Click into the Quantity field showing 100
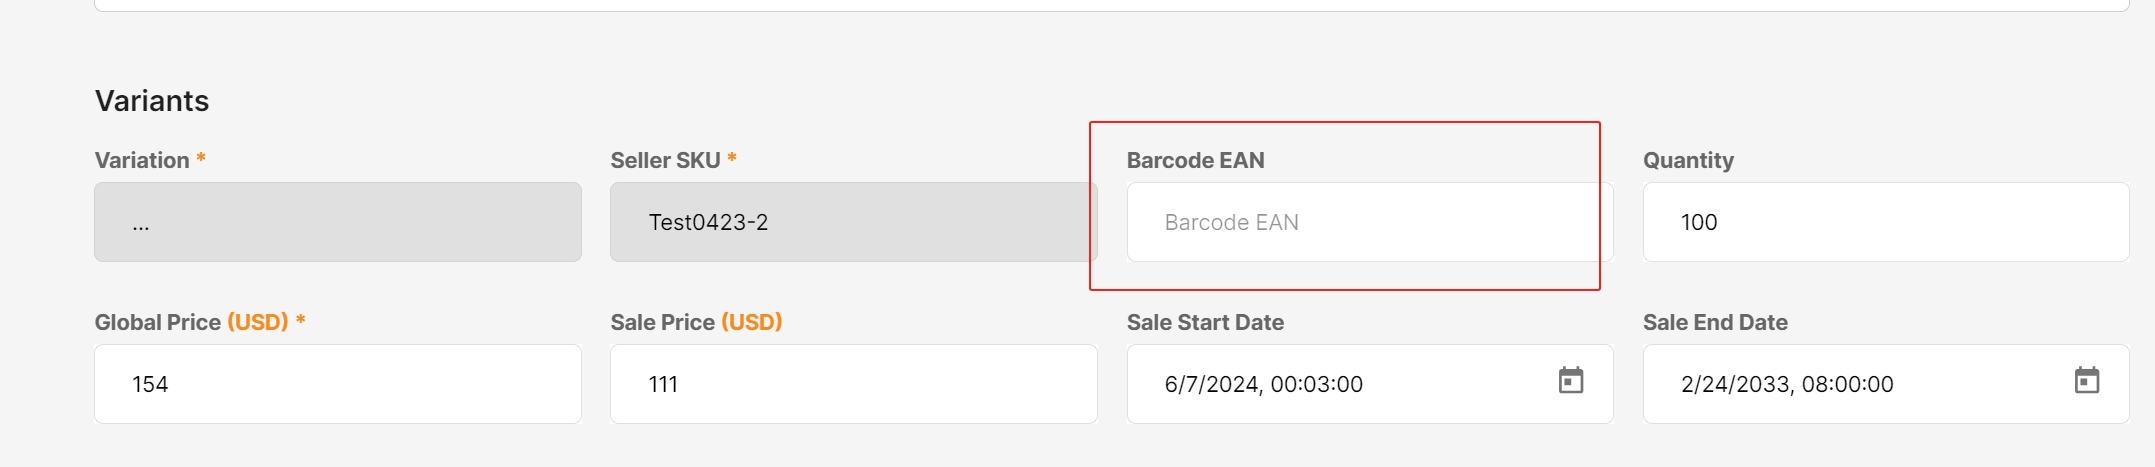The image size is (2155, 467). point(1885,222)
